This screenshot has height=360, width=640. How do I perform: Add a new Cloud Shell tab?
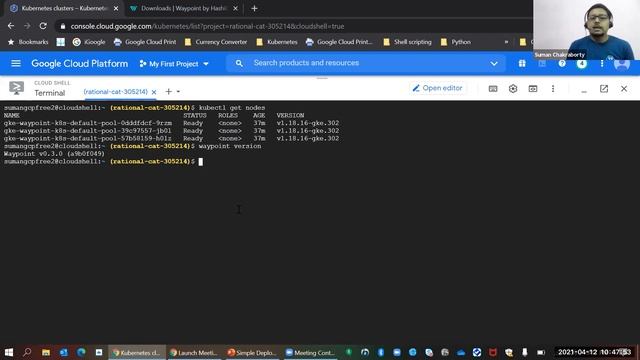pyautogui.click(x=168, y=91)
